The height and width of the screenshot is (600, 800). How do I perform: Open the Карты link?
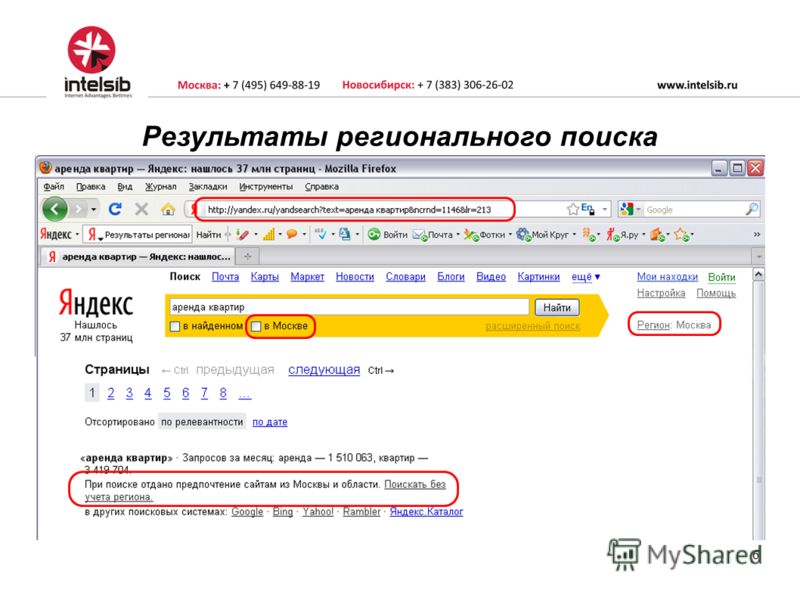click(264, 277)
